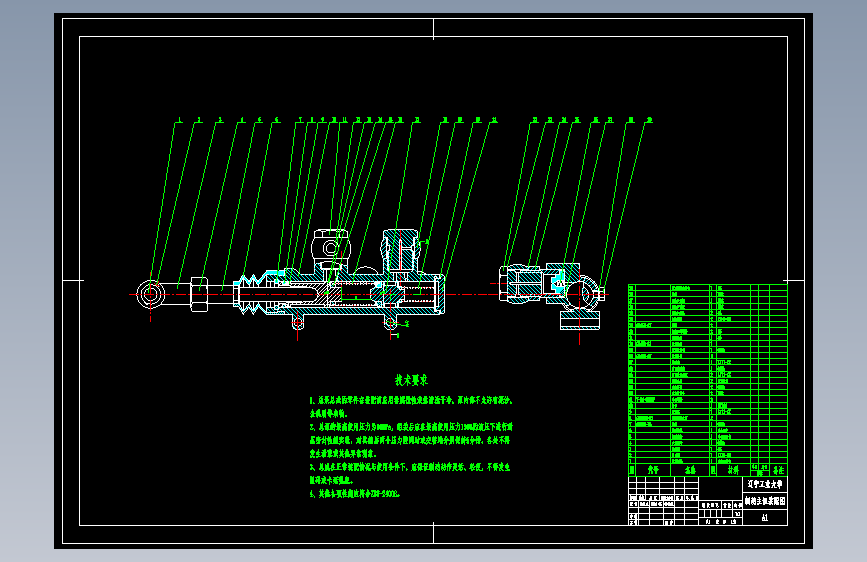The image size is (867, 562).
Task: Click the right end cap of the master cylinder
Action: click(x=440, y=294)
